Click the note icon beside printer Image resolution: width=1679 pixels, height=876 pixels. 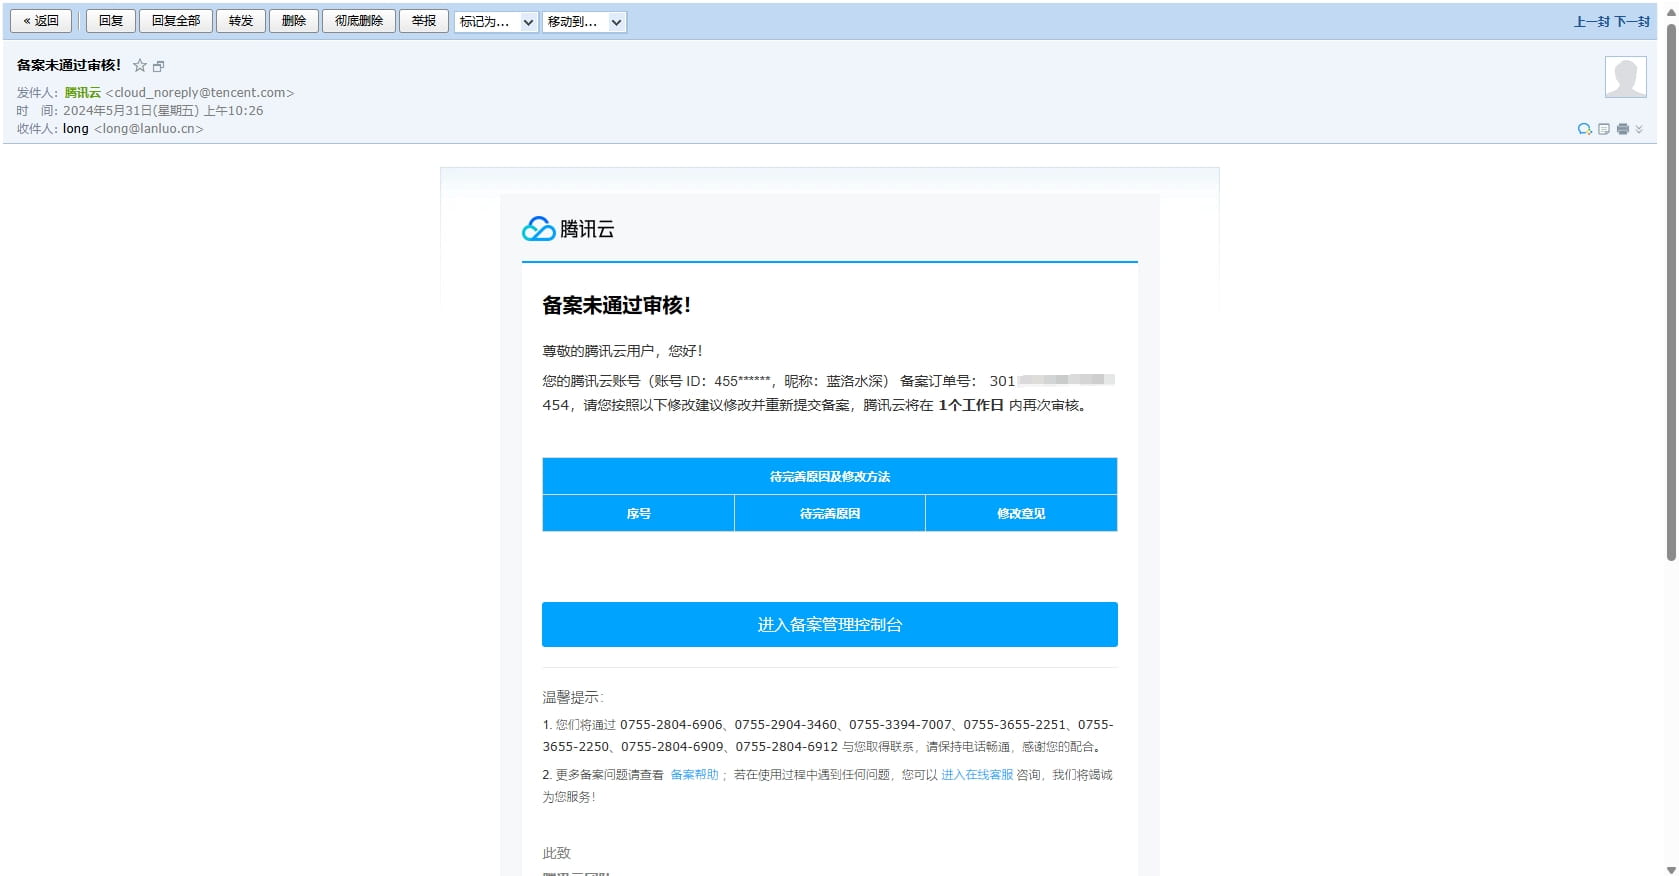pyautogui.click(x=1604, y=129)
